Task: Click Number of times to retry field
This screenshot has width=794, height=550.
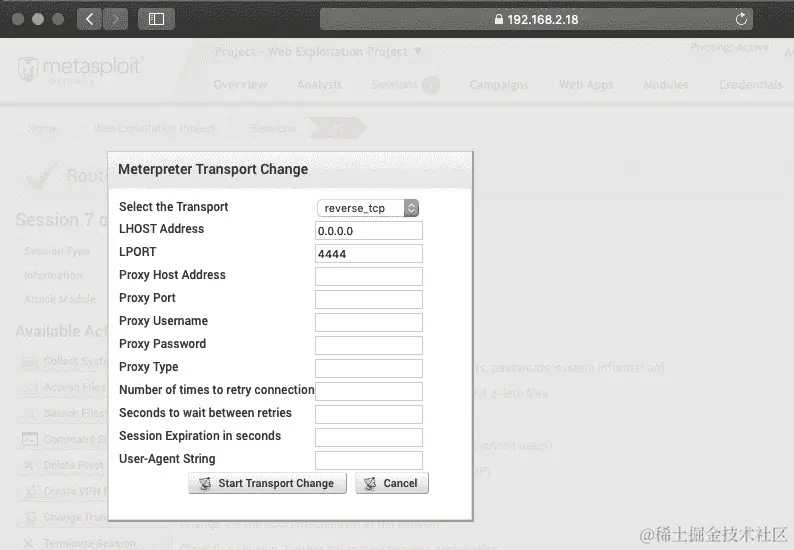Action: [x=369, y=391]
